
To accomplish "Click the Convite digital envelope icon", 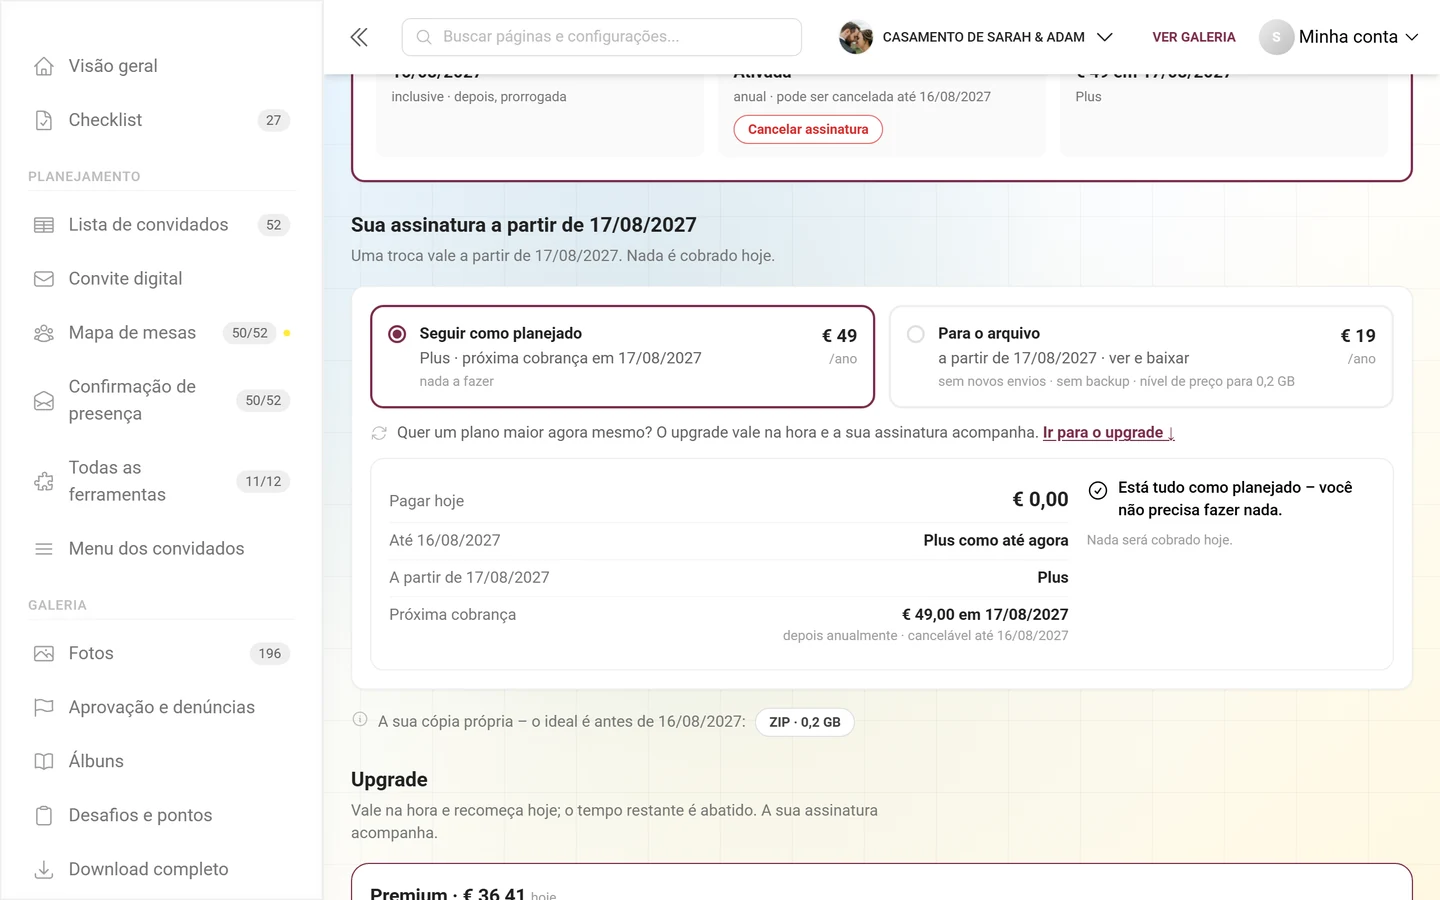I will tap(44, 279).
